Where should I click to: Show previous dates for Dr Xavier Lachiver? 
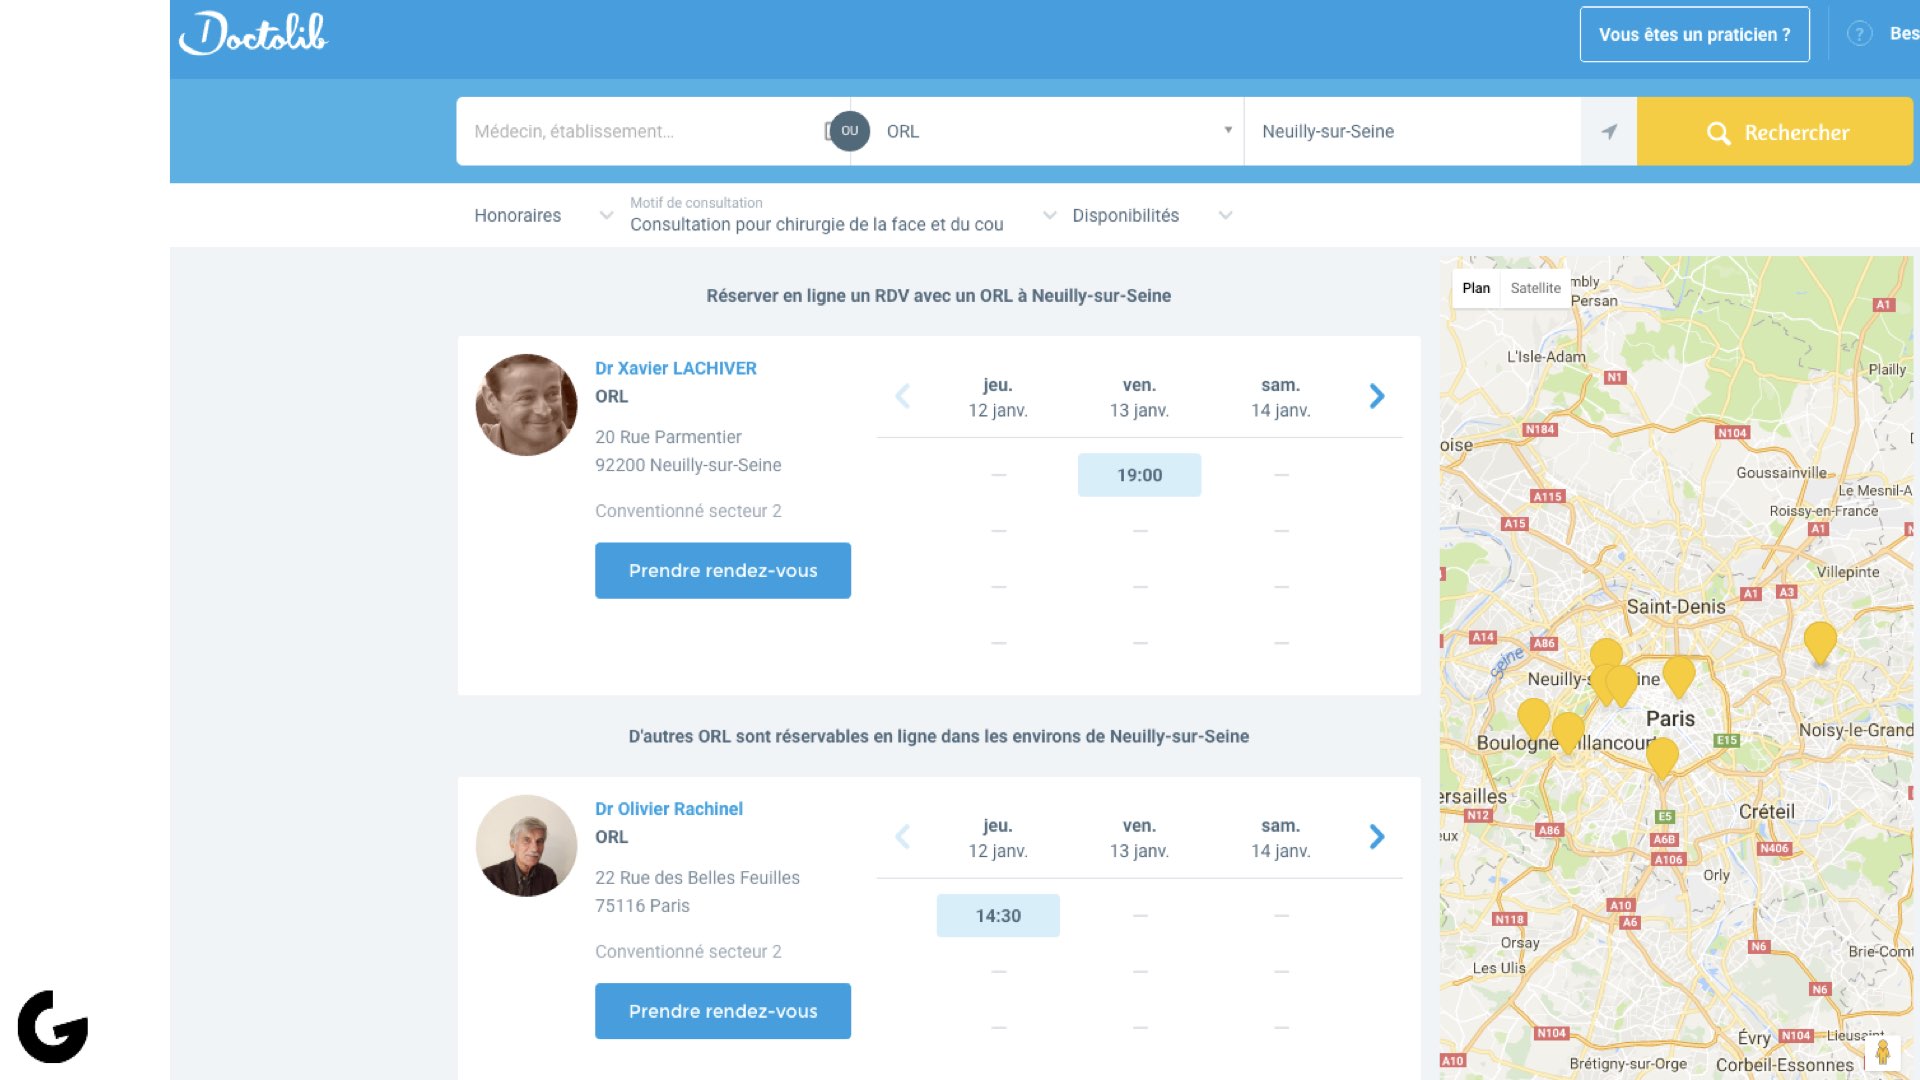pyautogui.click(x=902, y=396)
